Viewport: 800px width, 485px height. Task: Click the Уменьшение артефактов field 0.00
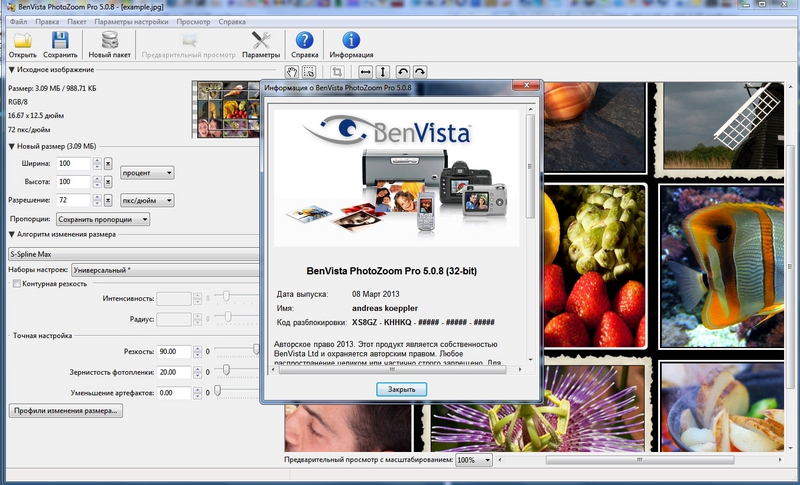tap(174, 393)
